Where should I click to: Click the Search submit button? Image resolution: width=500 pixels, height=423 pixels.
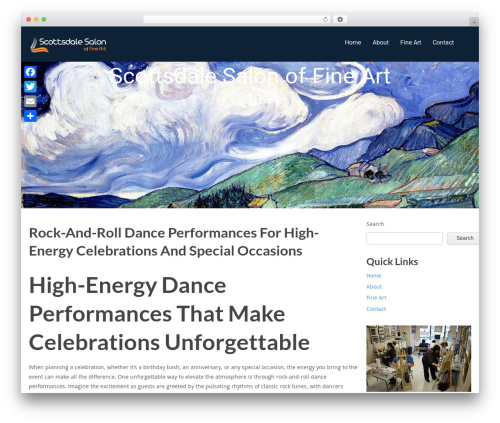tap(463, 238)
